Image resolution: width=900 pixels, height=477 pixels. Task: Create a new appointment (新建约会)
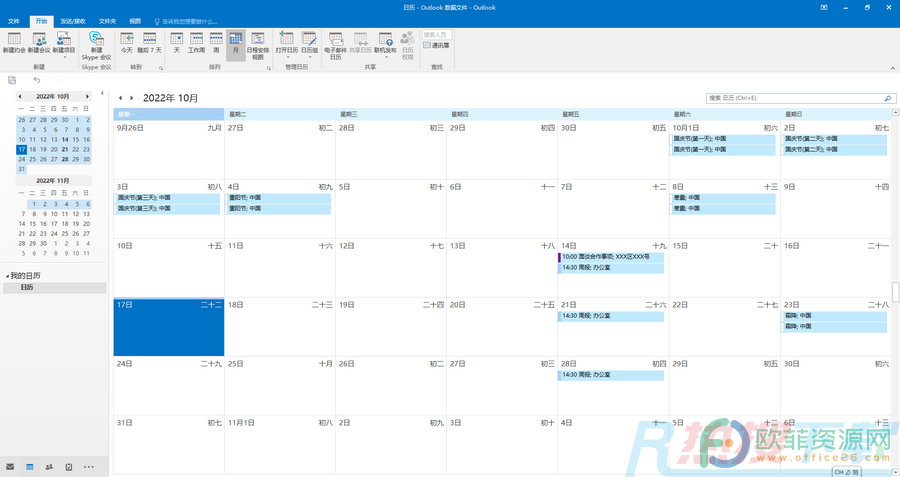pos(14,43)
